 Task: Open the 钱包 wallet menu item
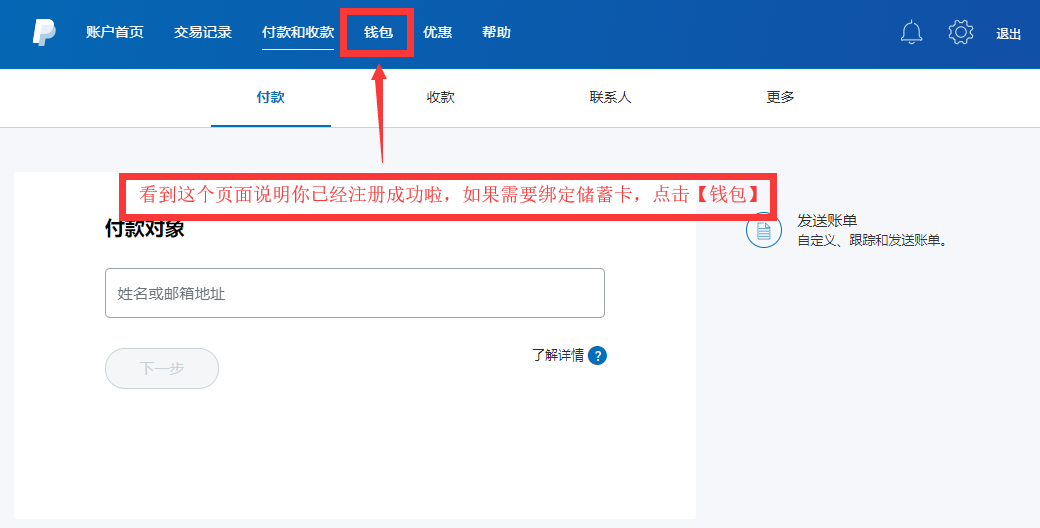[378, 33]
